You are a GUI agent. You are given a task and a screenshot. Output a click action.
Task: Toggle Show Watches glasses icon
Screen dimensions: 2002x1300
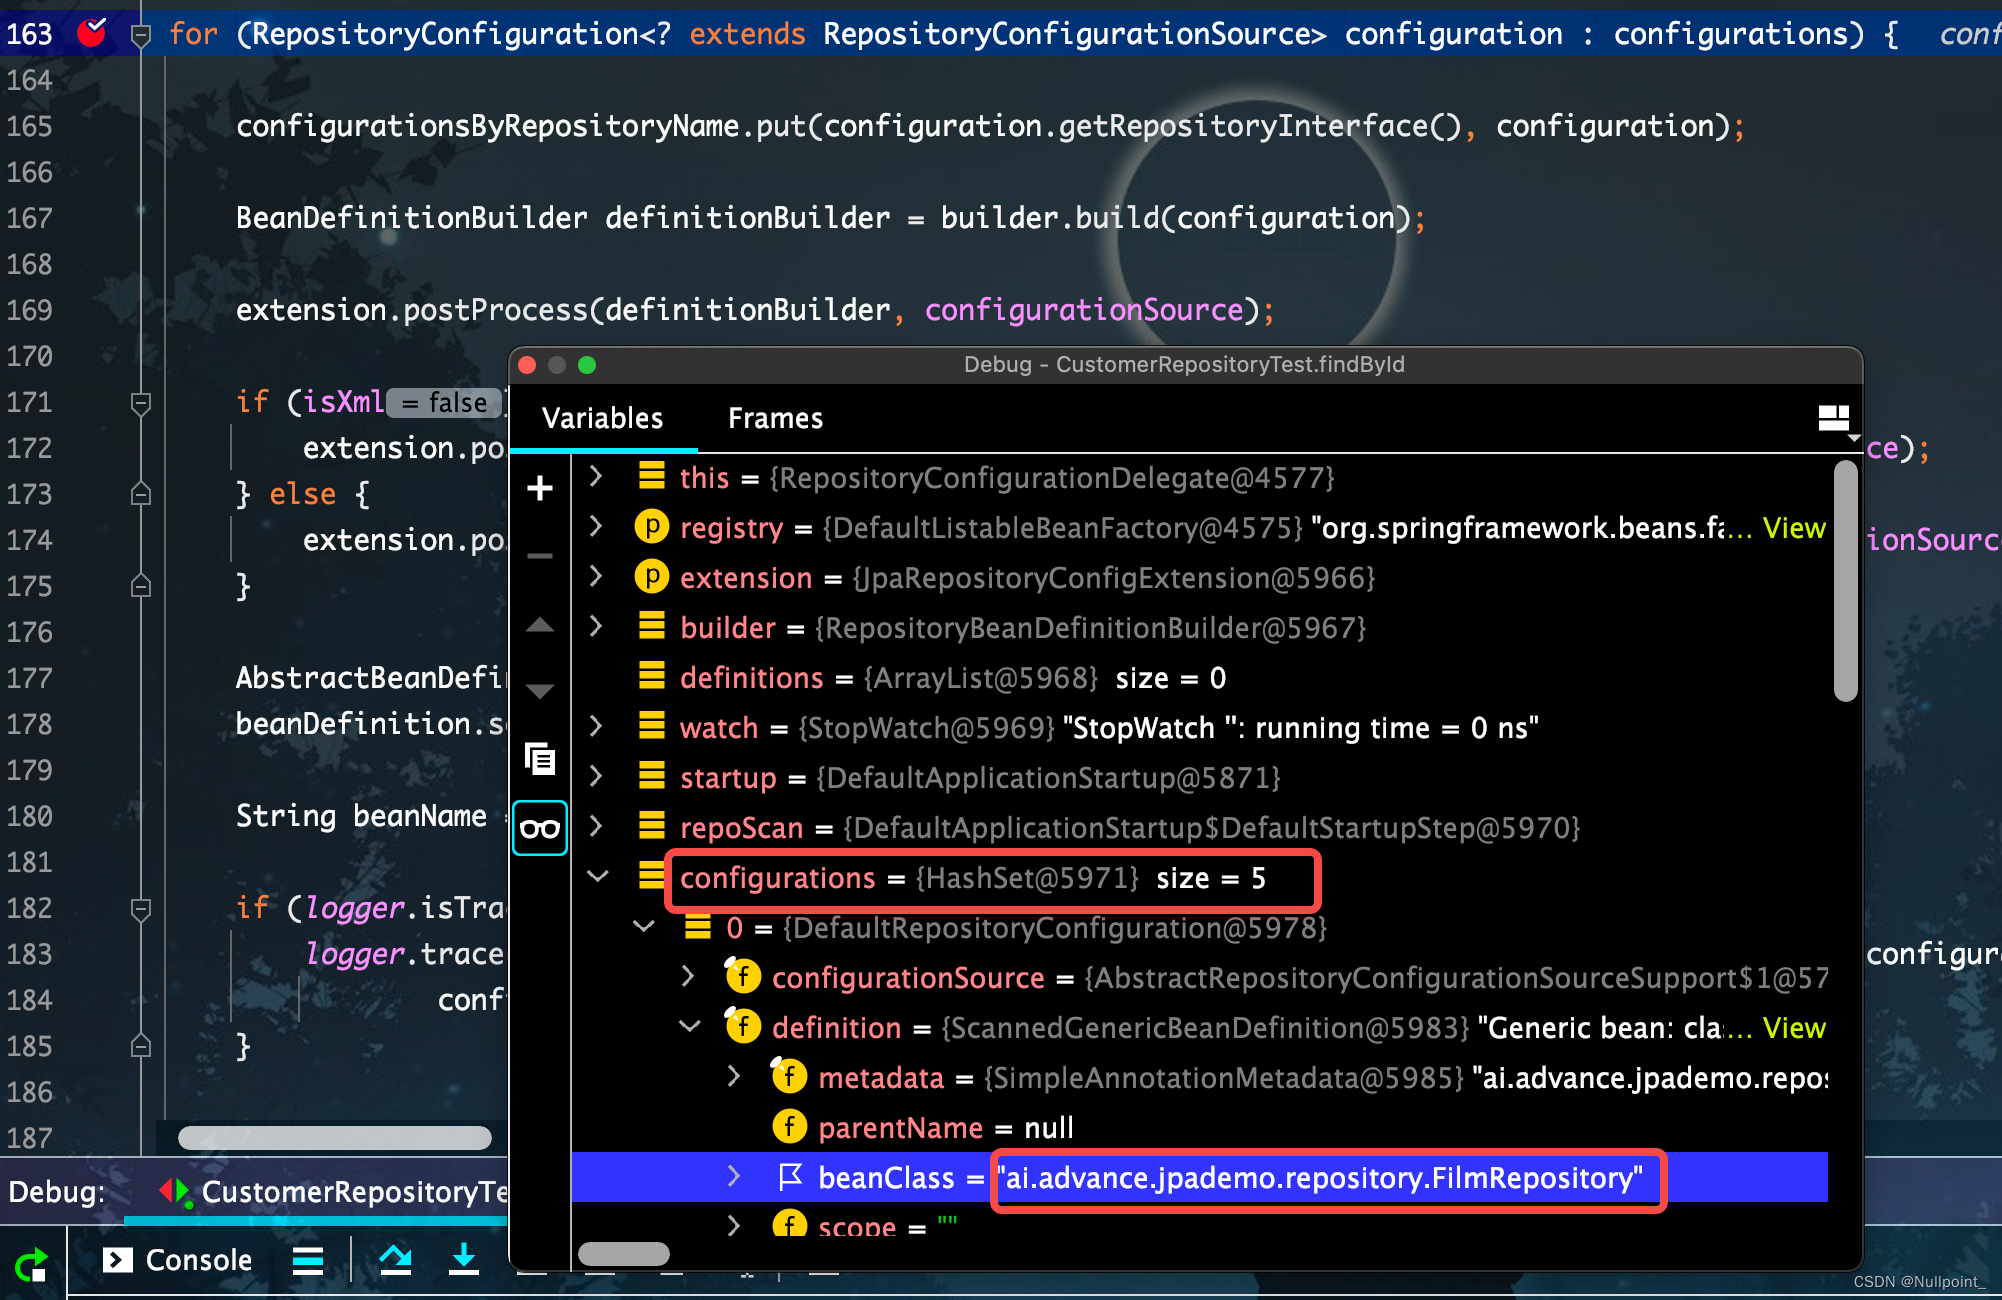click(x=540, y=828)
